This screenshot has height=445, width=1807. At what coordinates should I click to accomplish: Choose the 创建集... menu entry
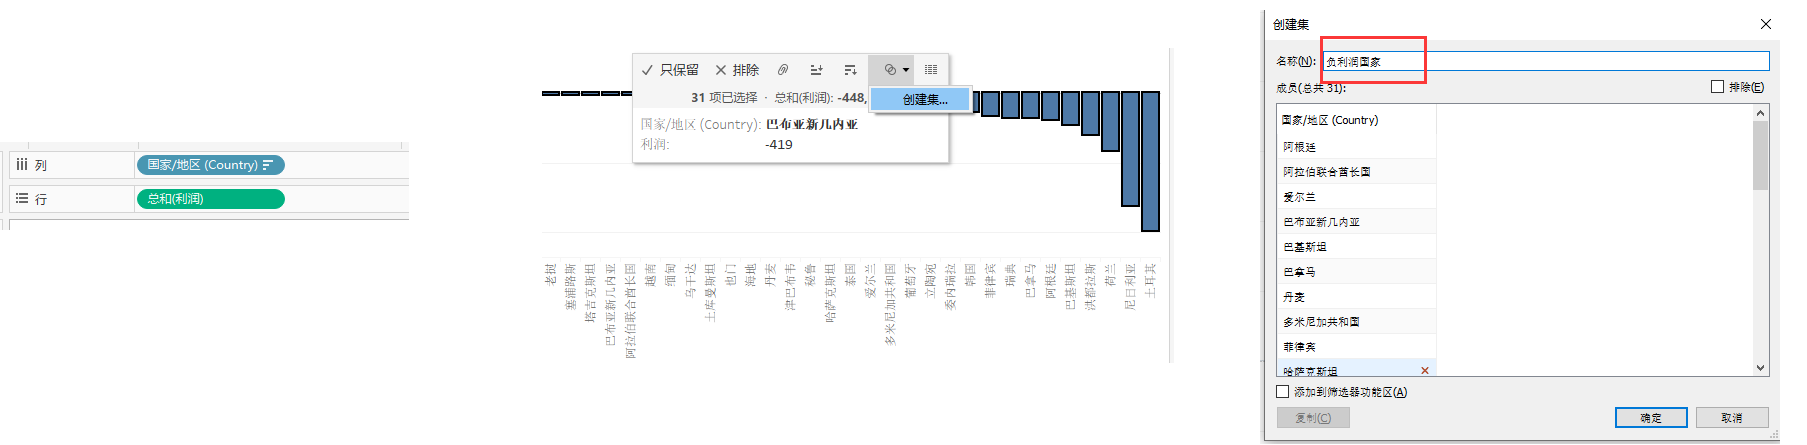click(920, 99)
